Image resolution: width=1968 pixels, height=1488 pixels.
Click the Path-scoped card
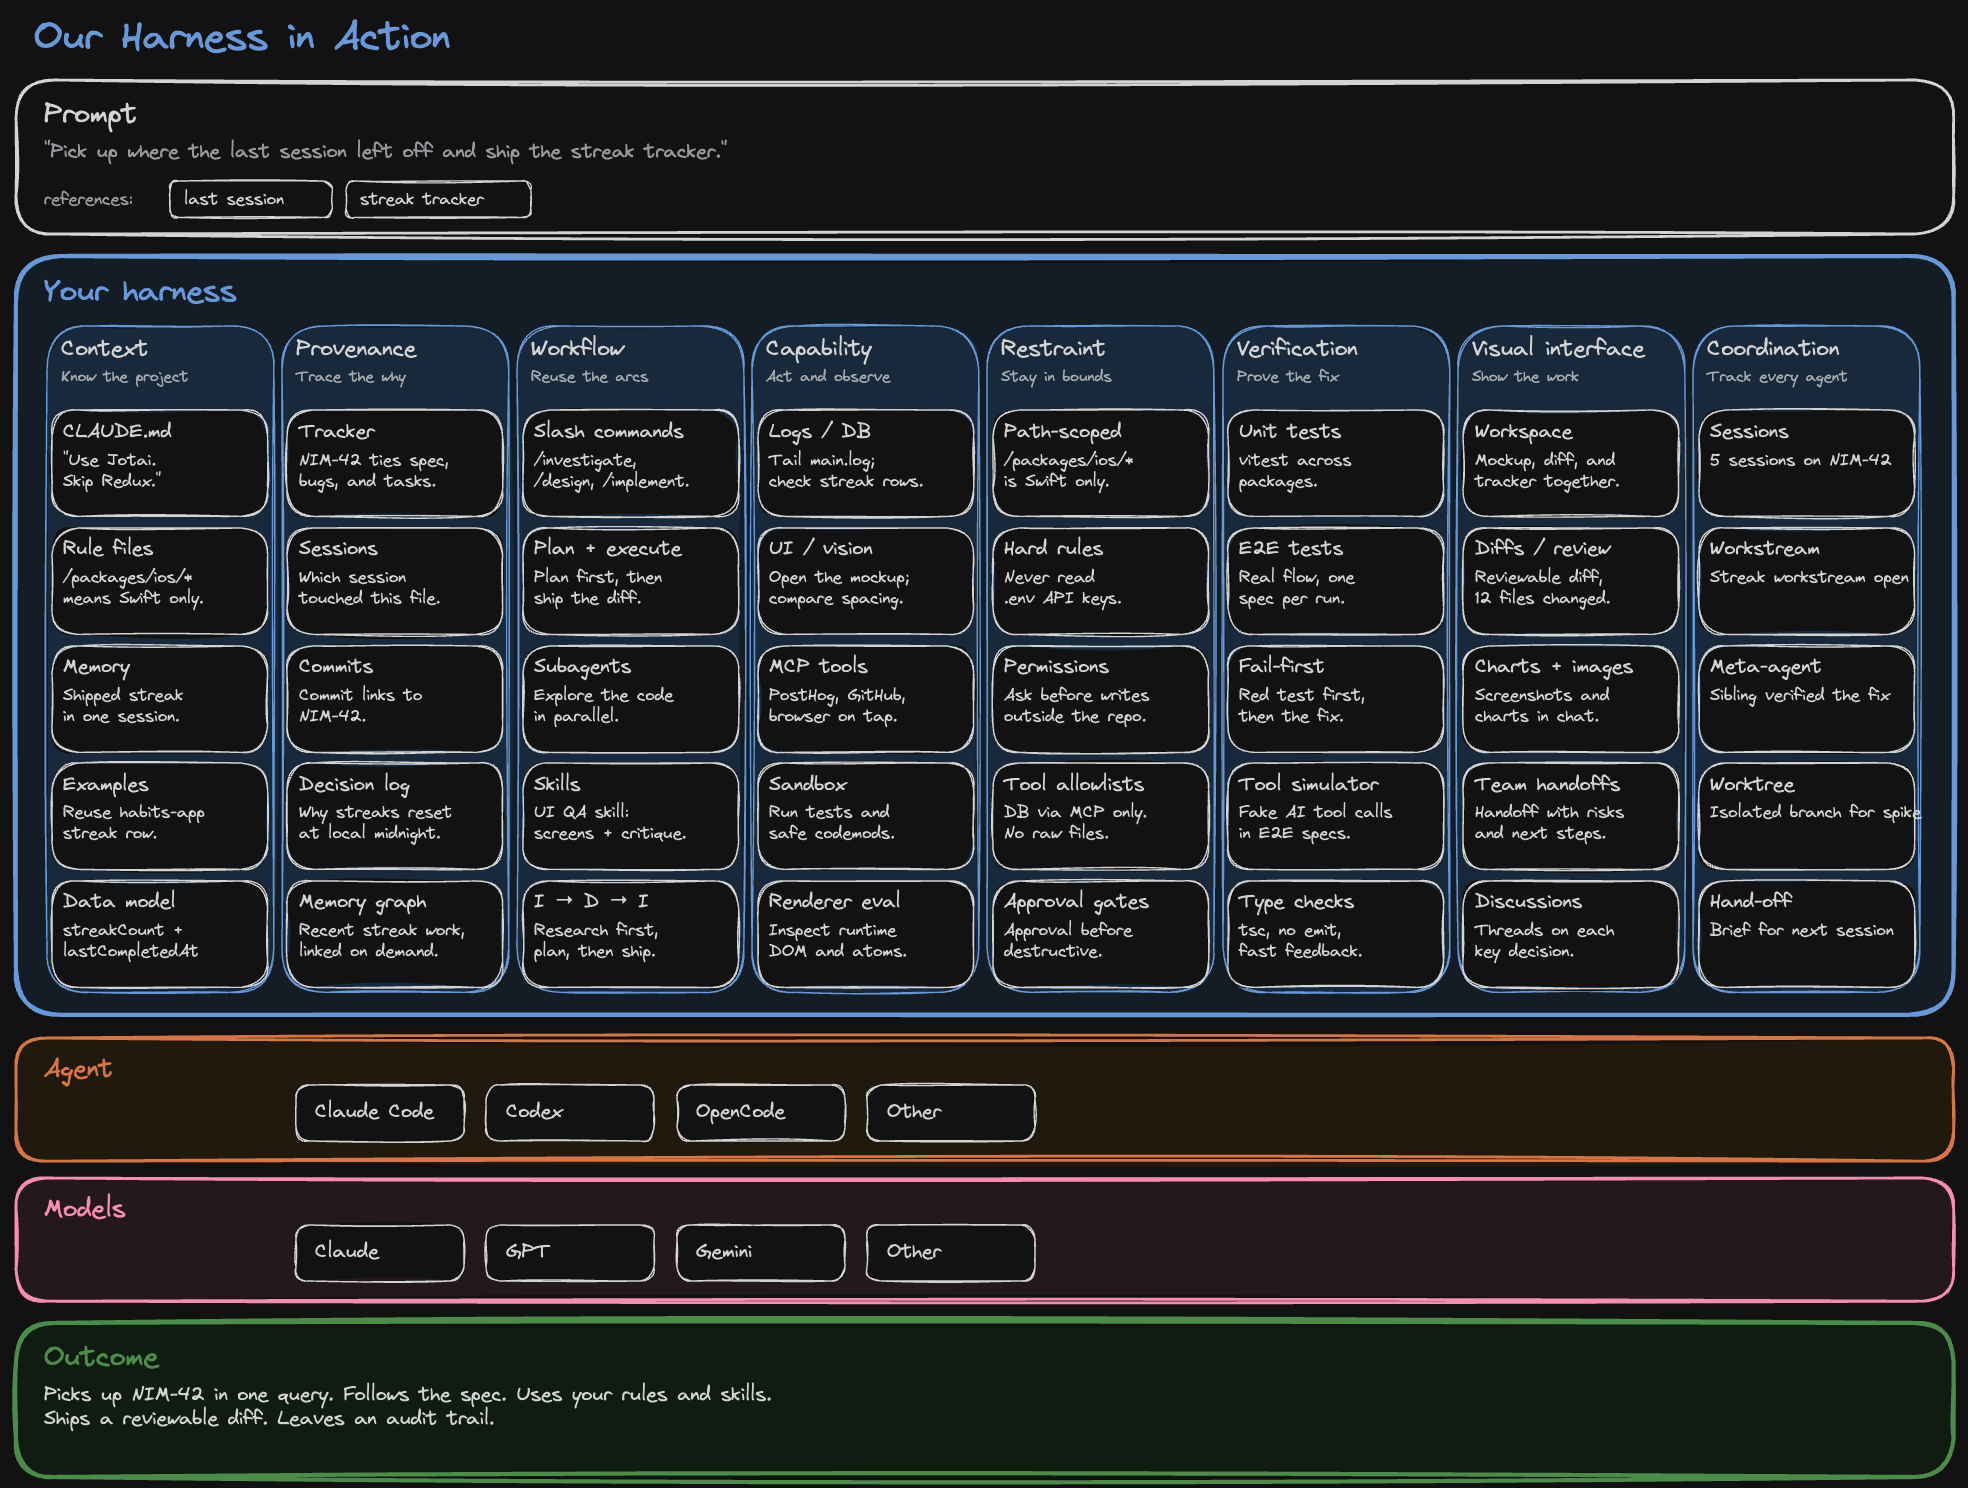[1101, 463]
